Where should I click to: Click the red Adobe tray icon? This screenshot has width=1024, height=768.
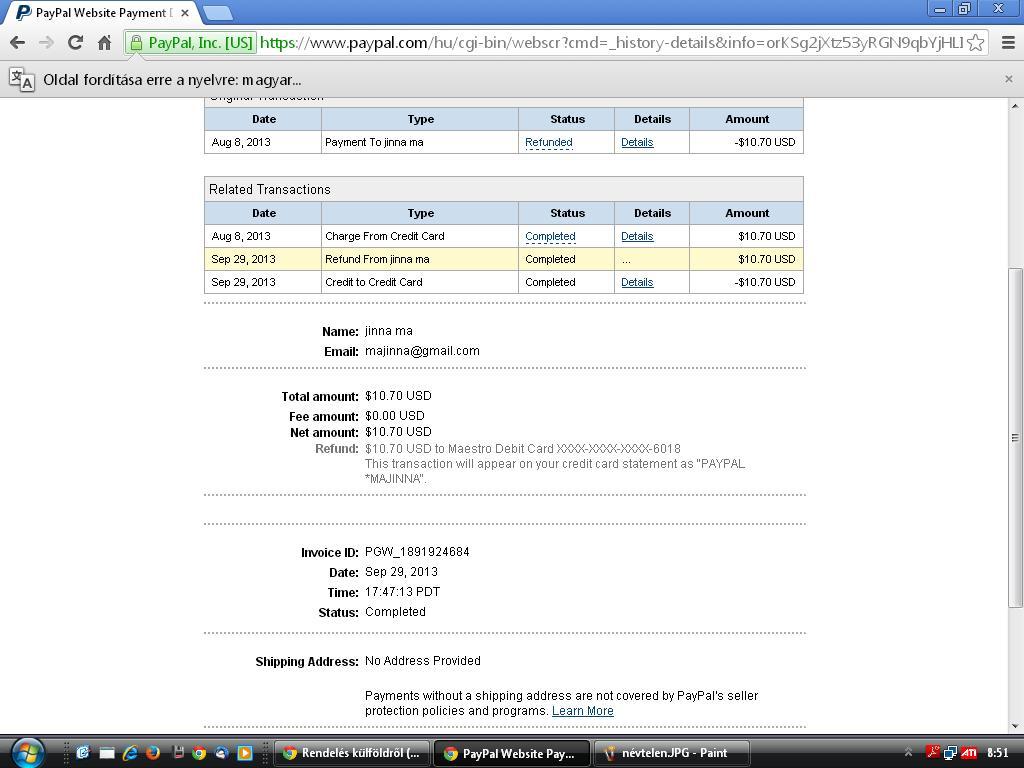pos(933,753)
